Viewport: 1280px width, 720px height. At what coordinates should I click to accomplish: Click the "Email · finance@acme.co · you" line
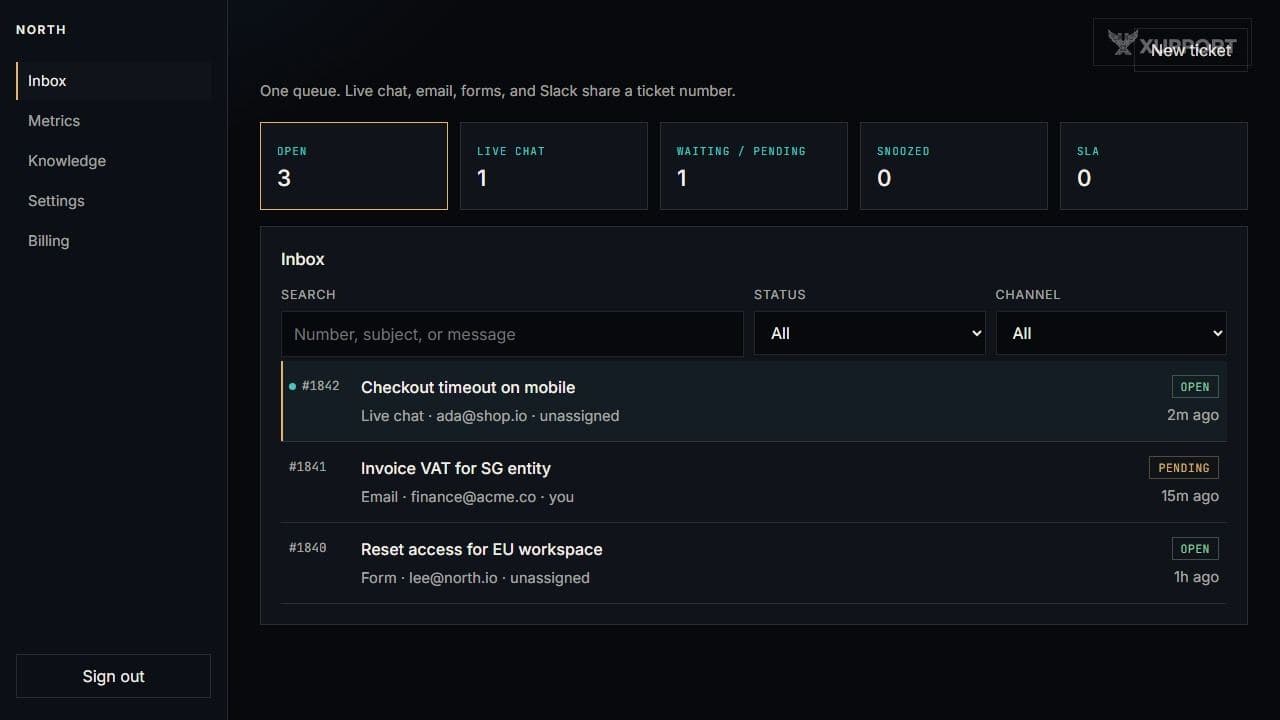(467, 497)
